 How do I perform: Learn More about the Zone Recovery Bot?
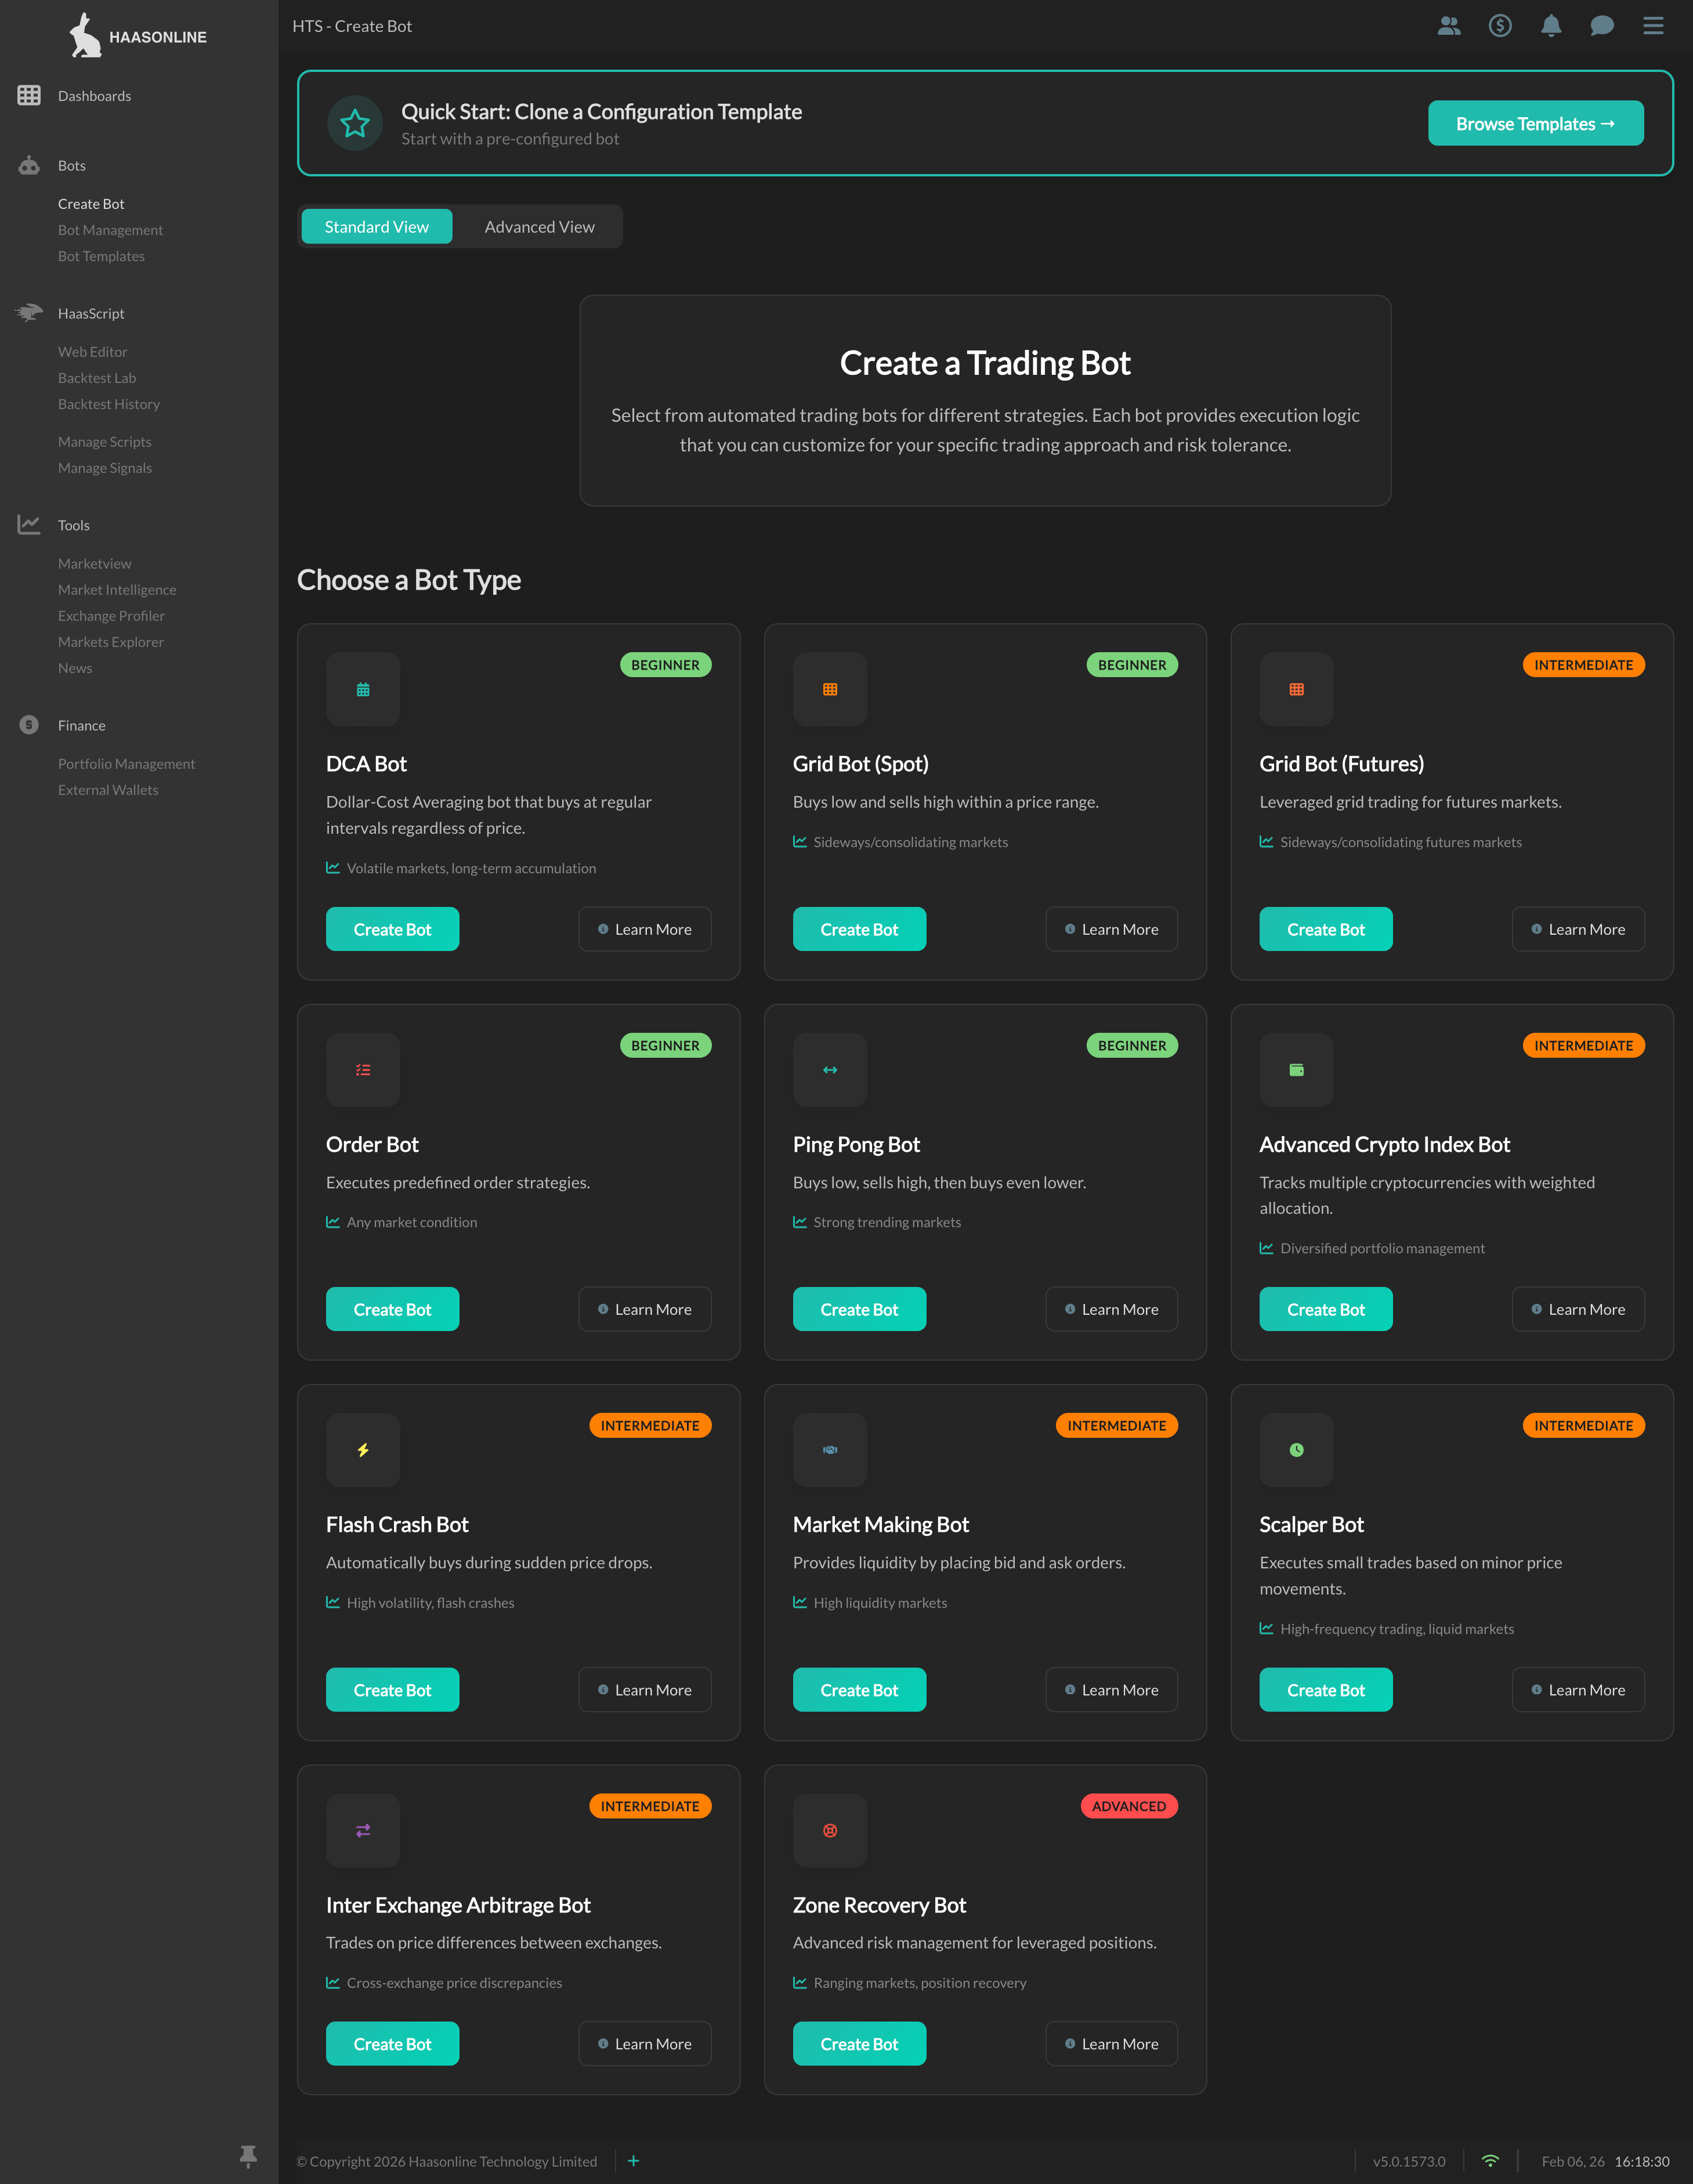coord(1111,2043)
